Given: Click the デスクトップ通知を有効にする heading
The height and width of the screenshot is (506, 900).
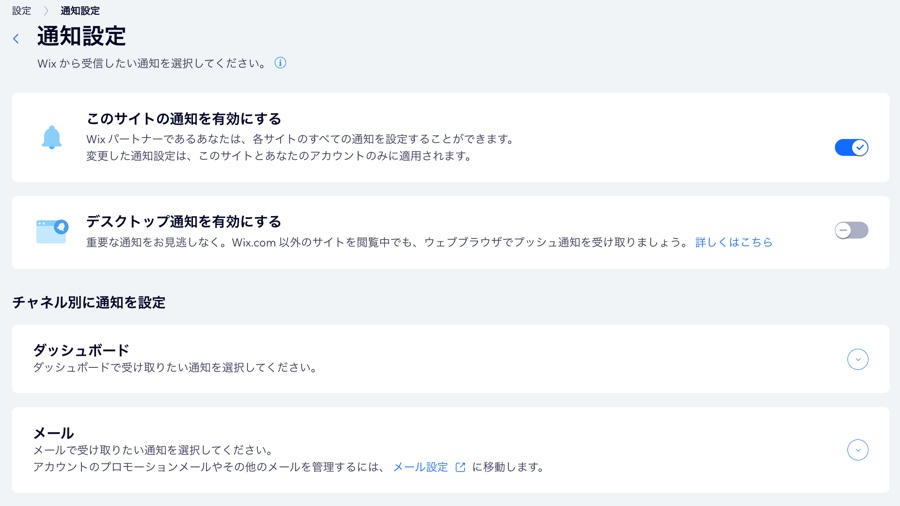Looking at the screenshot, I should coord(183,222).
